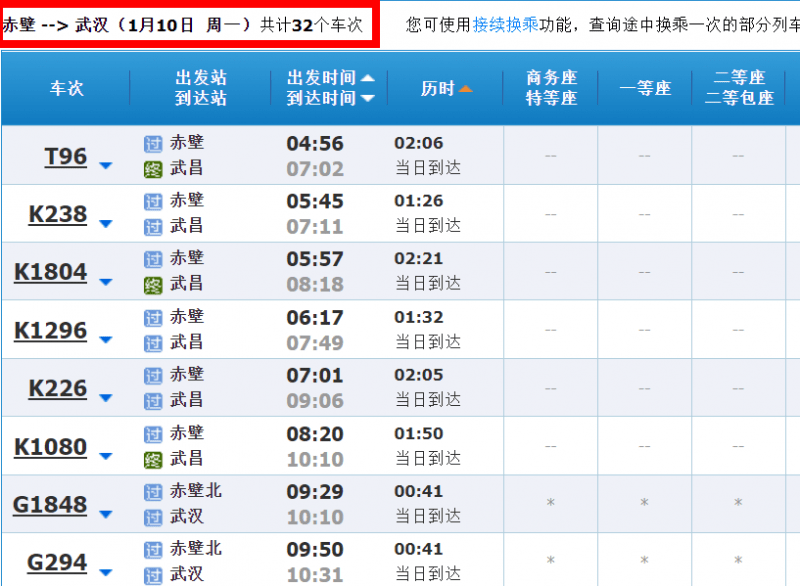The height and width of the screenshot is (586, 800).
Task: Click the pass-through icon beside 赤壁 for K226
Action: point(153,376)
